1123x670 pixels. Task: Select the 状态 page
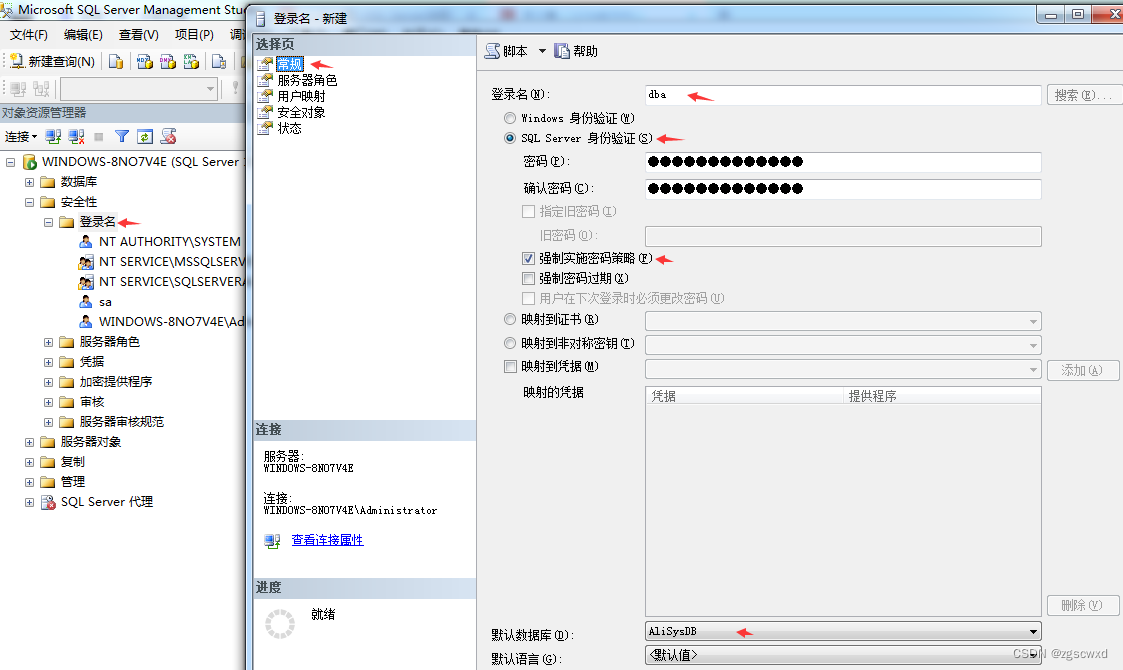click(x=289, y=128)
